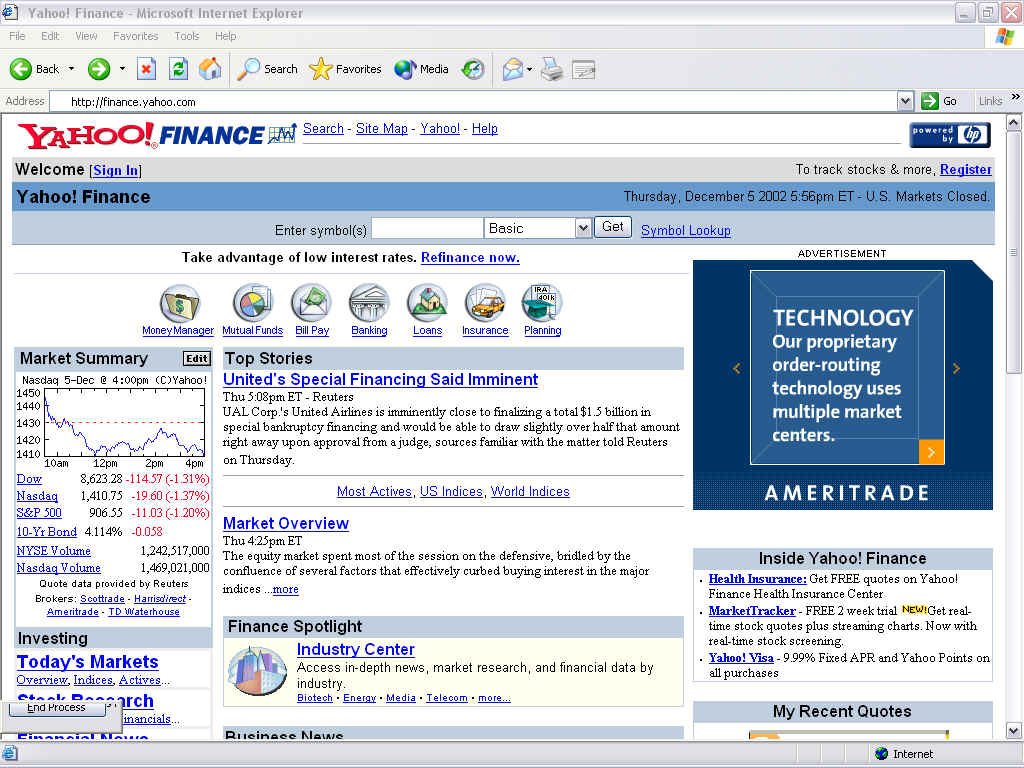The image size is (1024, 768).
Task: Open the Favorites menu
Action: 135,36
